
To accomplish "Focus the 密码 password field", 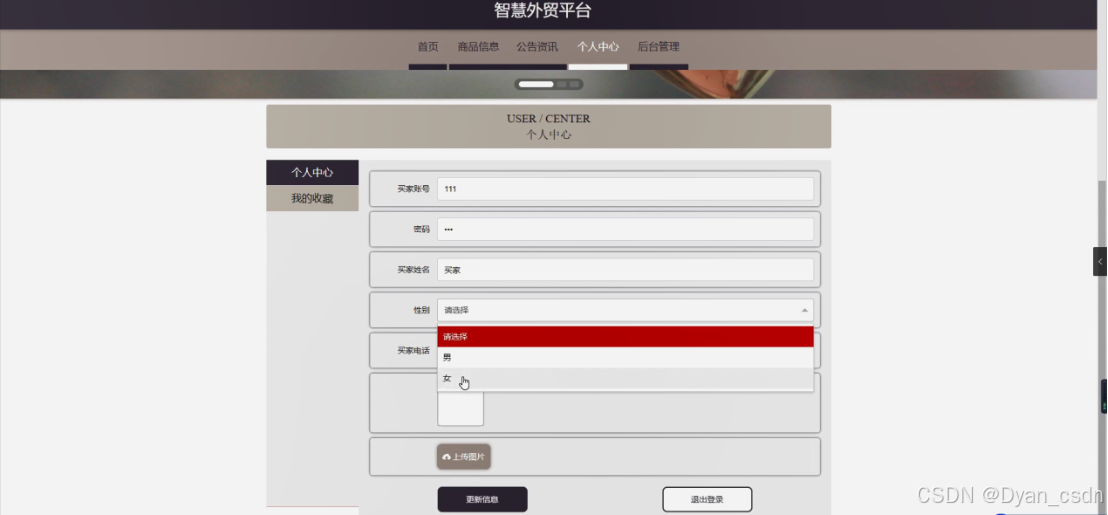I will pos(625,229).
